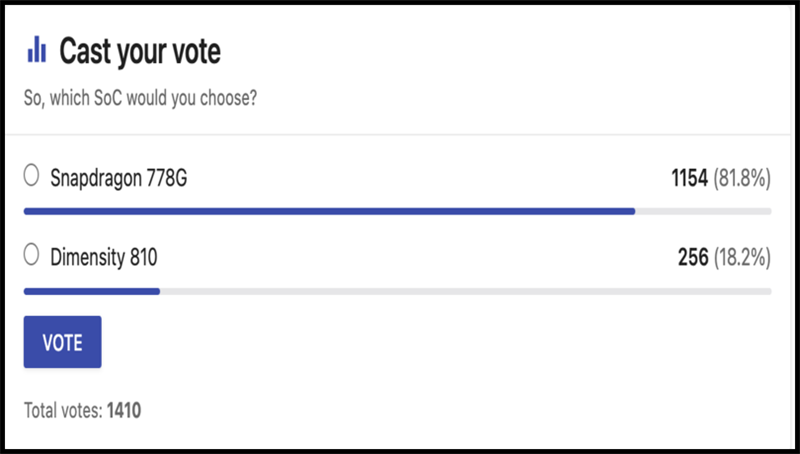Click the "Total votes" label
Viewport: 800px width, 454px height.
[62, 410]
